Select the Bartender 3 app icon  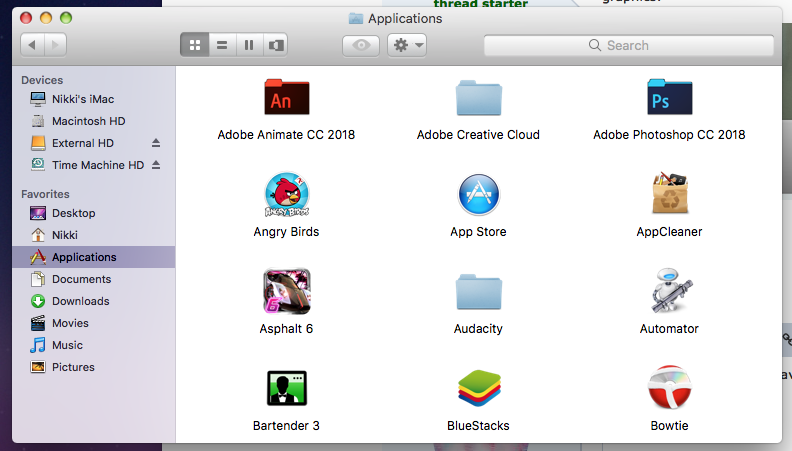coord(287,388)
